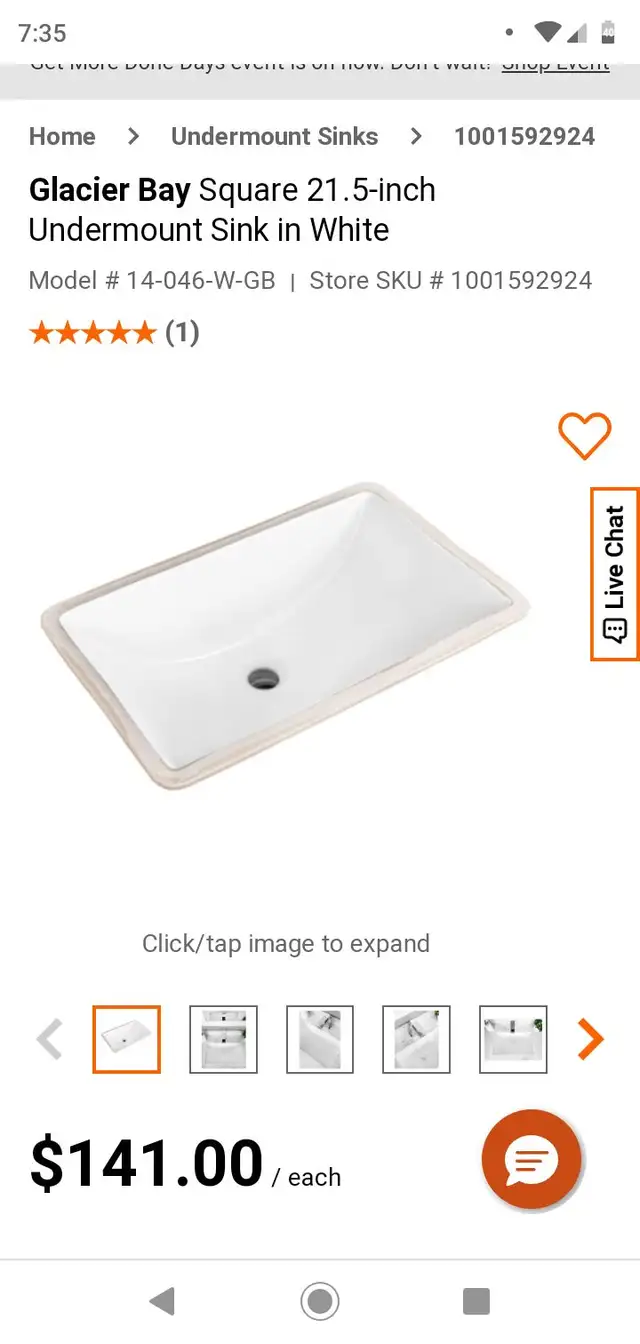This screenshot has width=640, height=1344.
Task: Select the second product thumbnail
Action: [223, 1039]
